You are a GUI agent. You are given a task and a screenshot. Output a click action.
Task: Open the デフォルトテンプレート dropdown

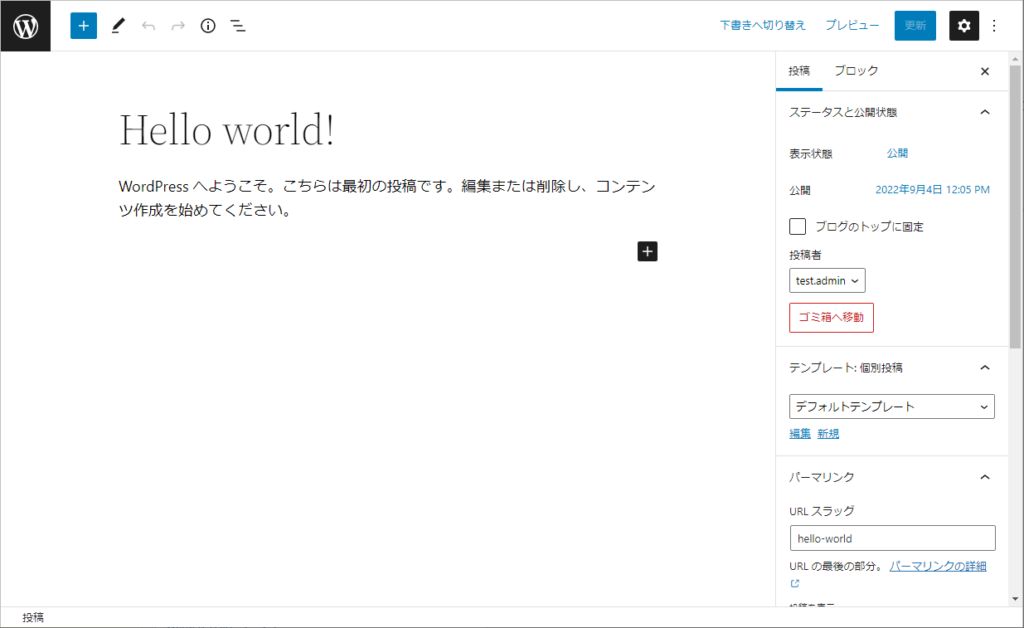pos(892,407)
